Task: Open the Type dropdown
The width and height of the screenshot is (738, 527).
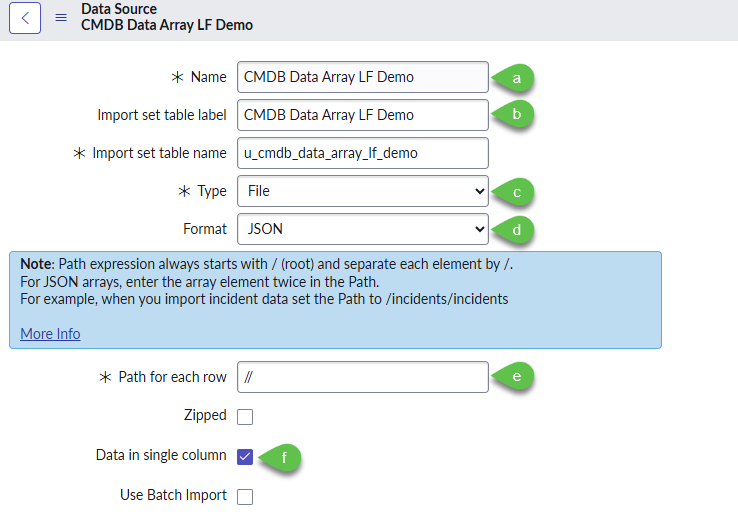Action: (x=362, y=191)
